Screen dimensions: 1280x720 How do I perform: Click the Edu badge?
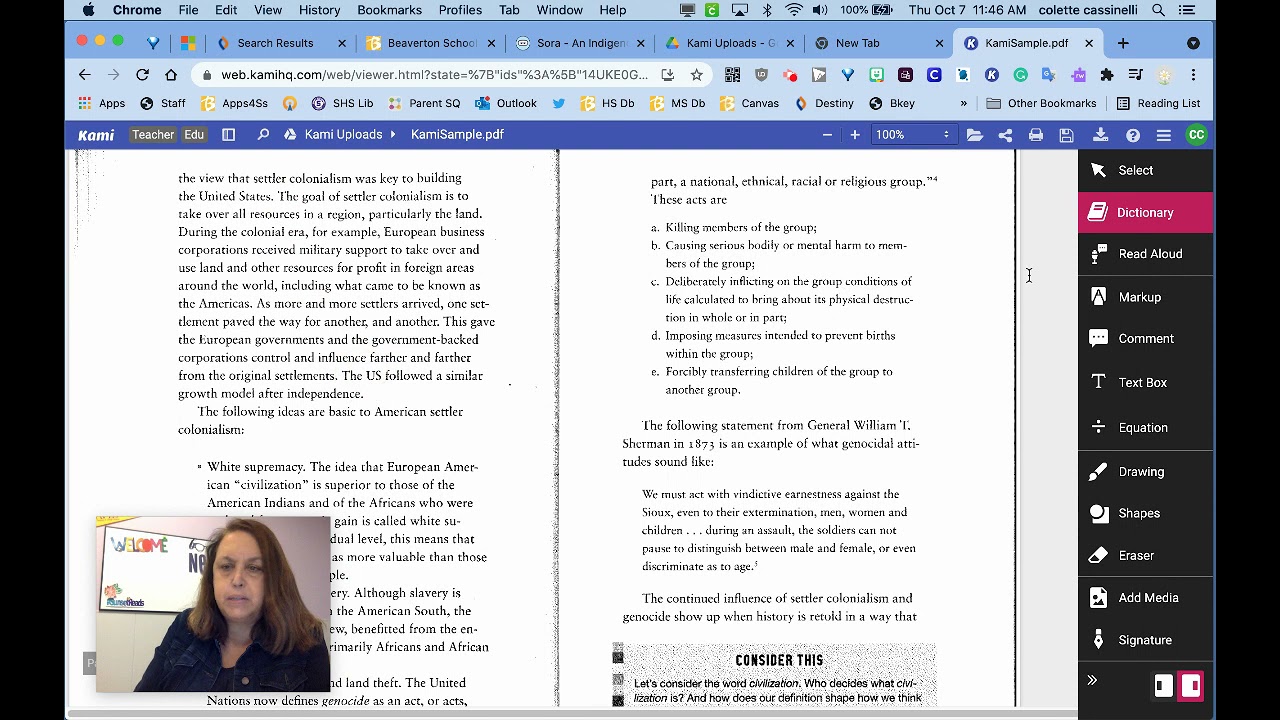point(194,134)
